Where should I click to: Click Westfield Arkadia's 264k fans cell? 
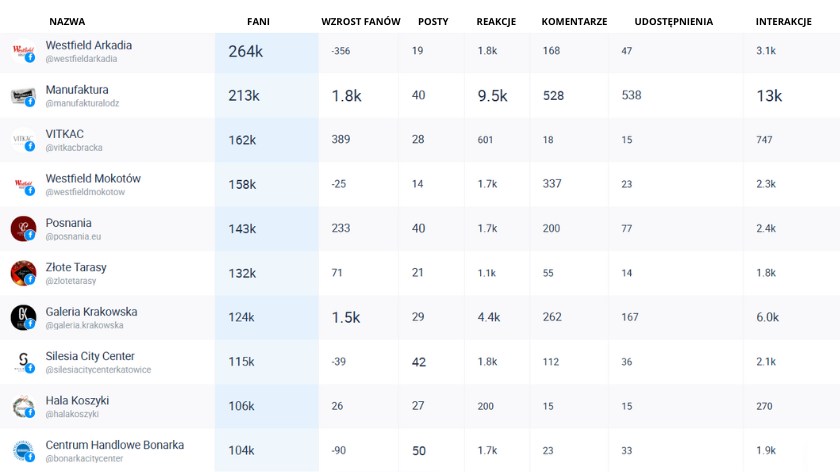245,52
